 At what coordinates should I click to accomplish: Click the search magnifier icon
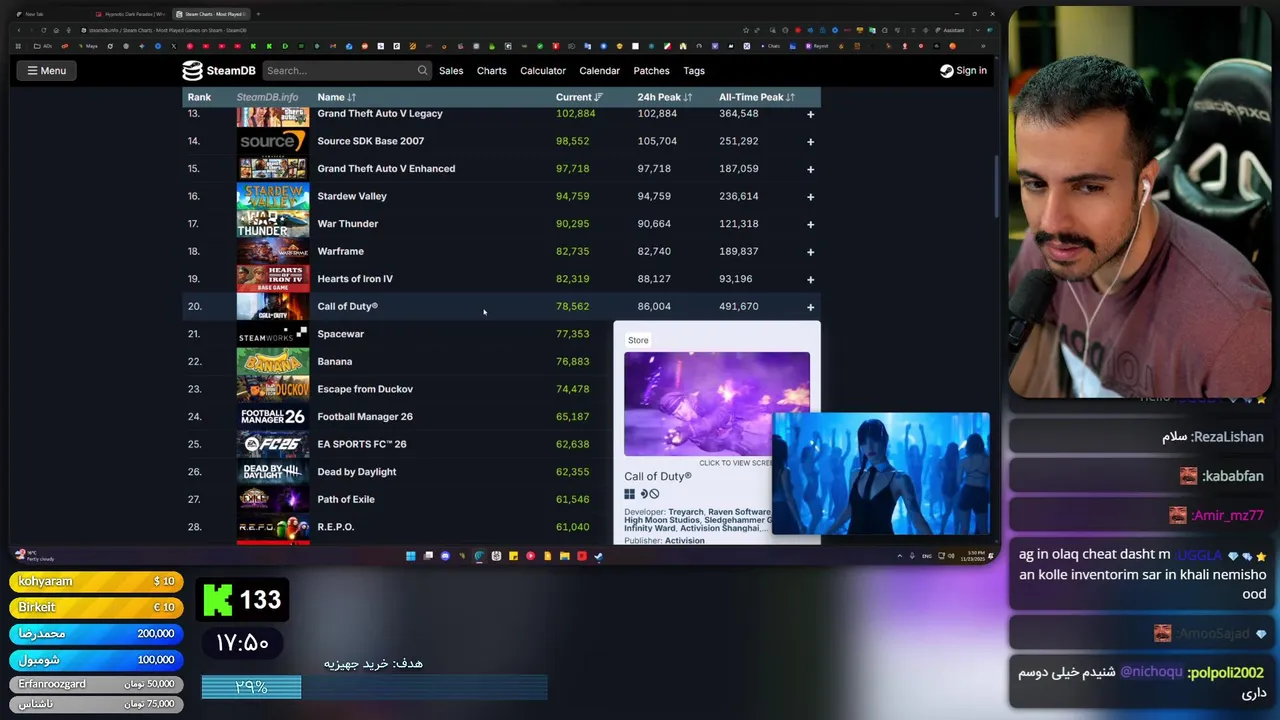pos(422,70)
